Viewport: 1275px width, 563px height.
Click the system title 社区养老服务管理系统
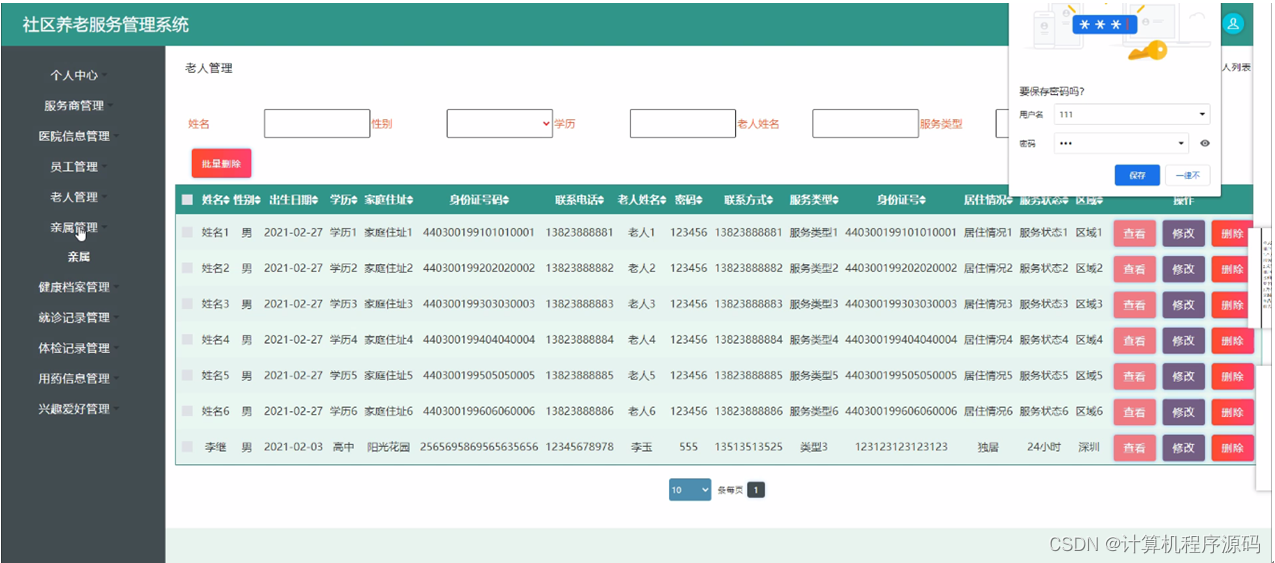pyautogui.click(x=106, y=25)
